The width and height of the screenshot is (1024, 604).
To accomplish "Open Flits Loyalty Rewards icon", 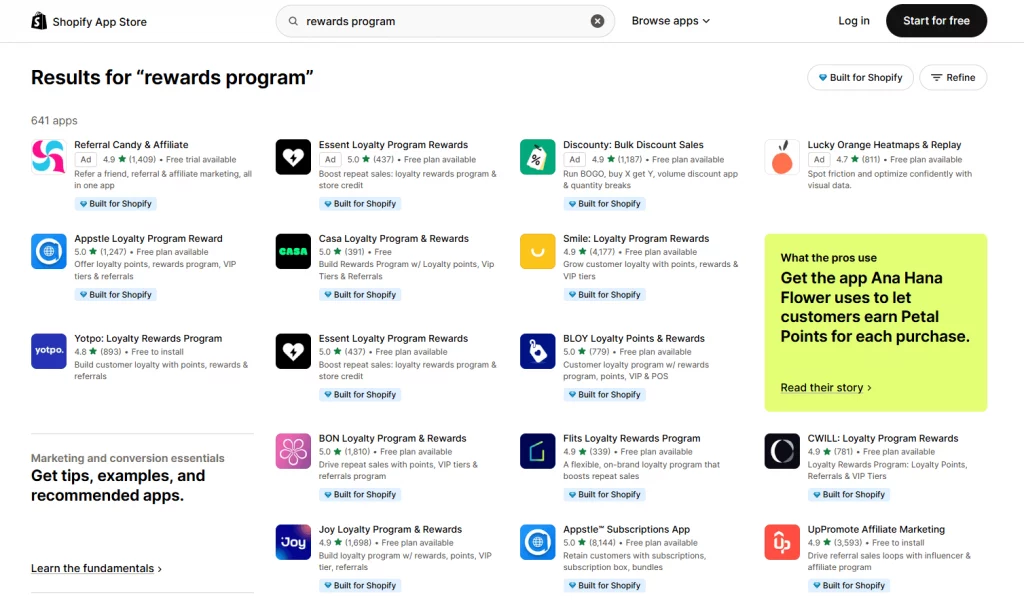I will pyautogui.click(x=537, y=451).
